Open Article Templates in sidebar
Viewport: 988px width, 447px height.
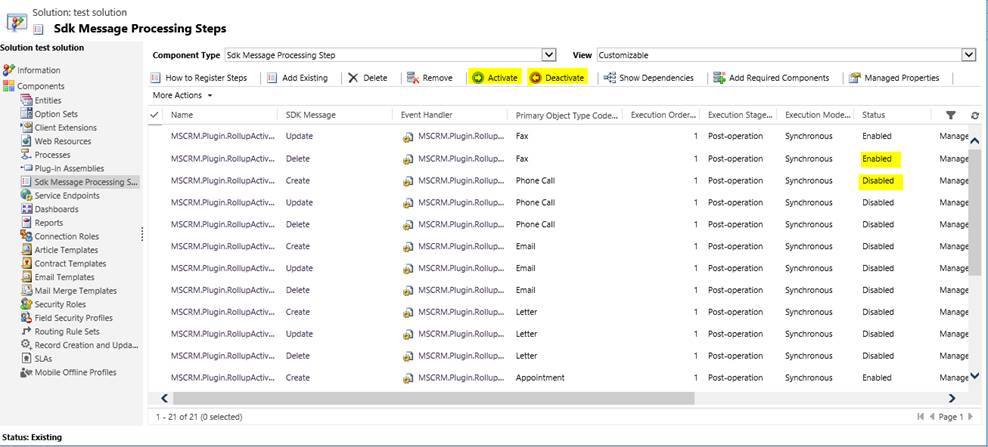click(x=66, y=250)
